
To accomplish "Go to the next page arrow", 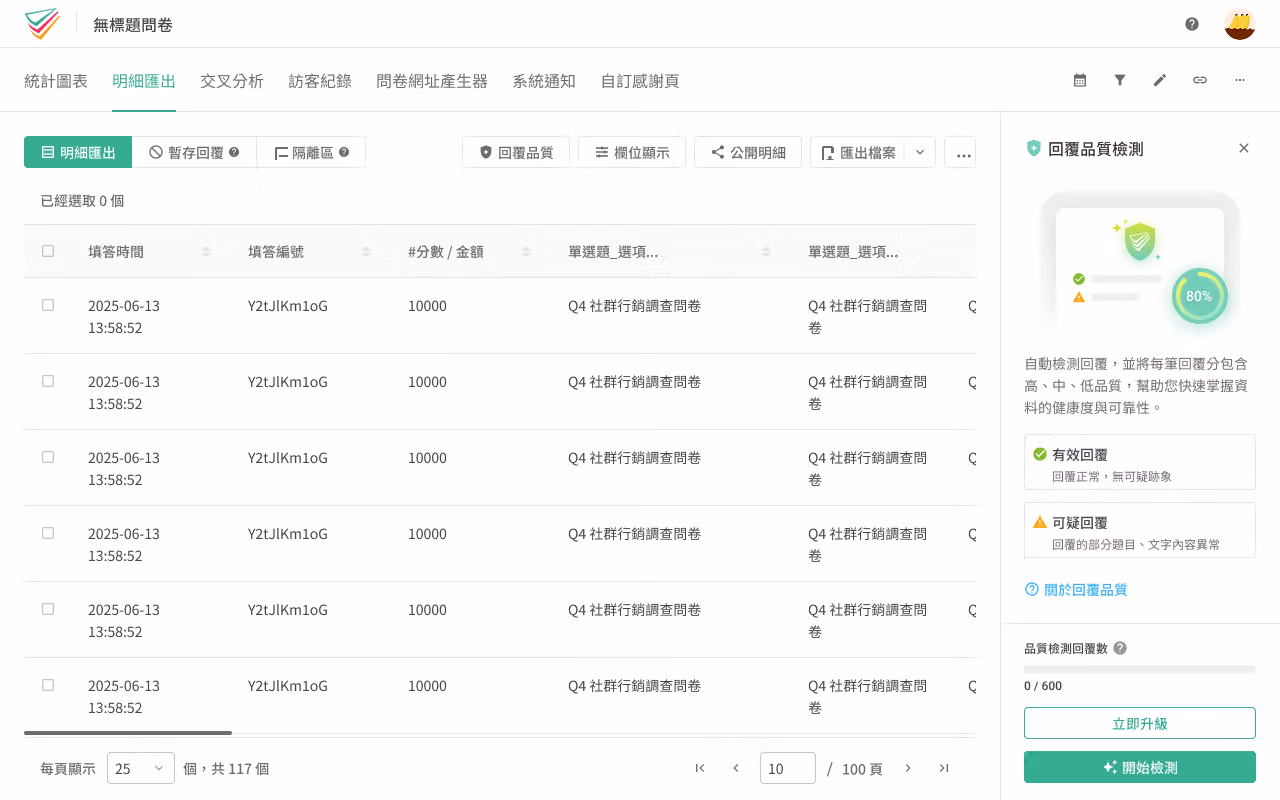I will coord(908,768).
